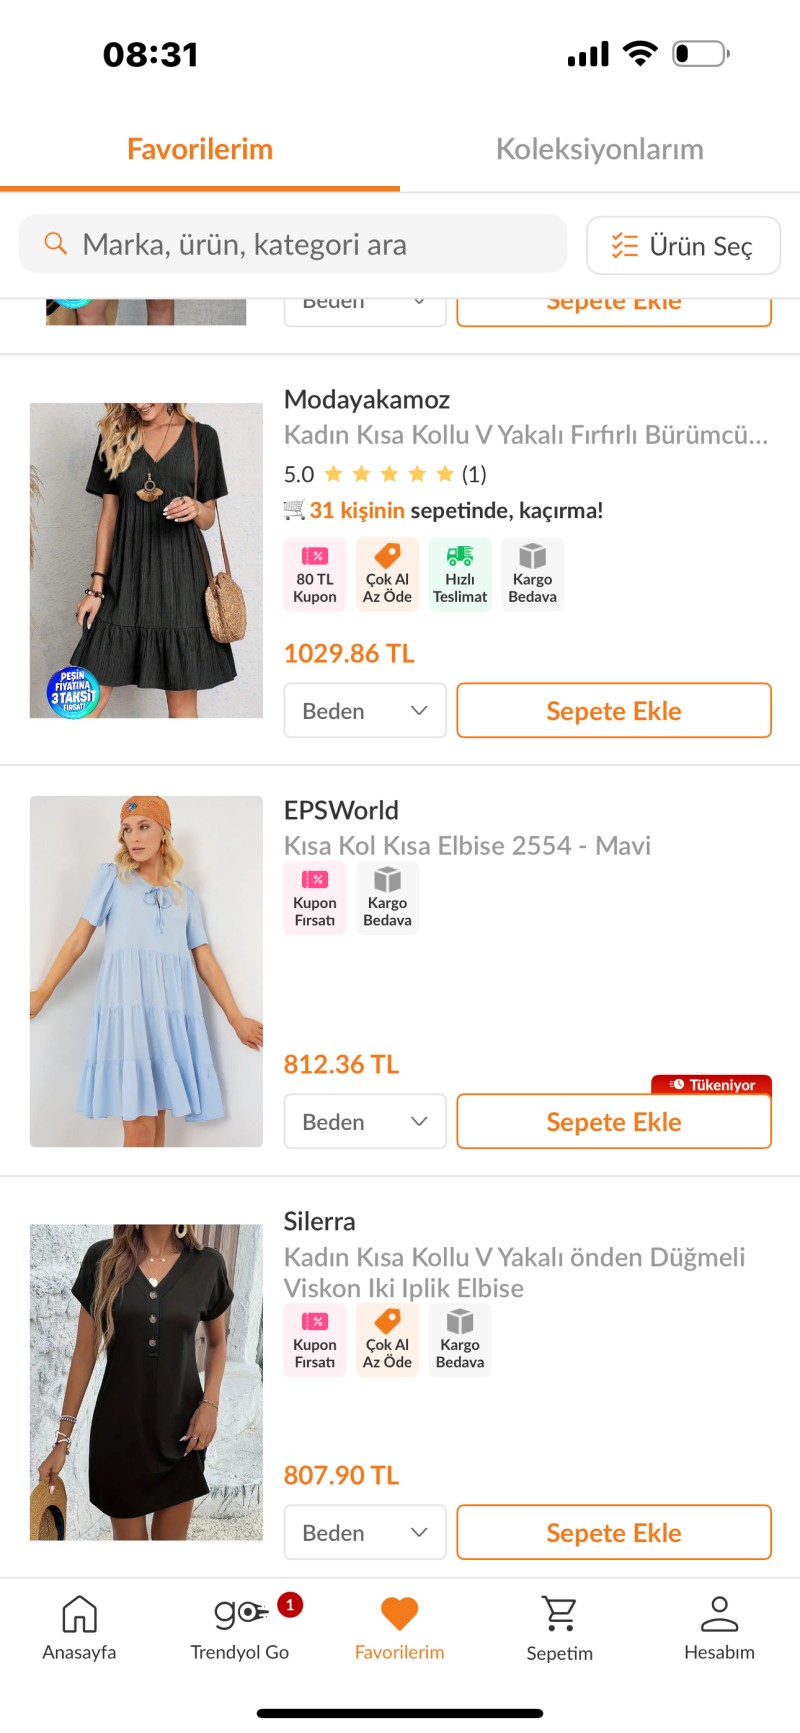Tap Hızlı Teslimat truck badge

point(460,574)
